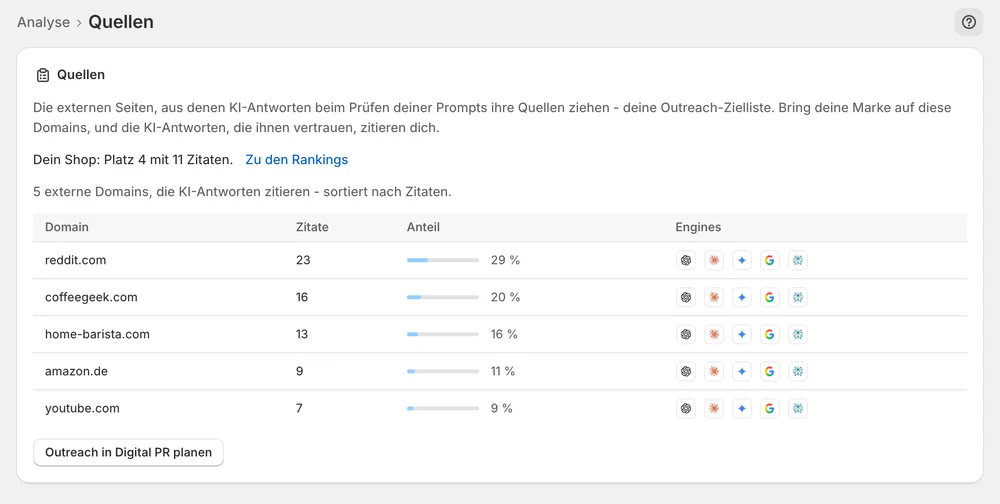Click the citation count 7

coord(299,408)
